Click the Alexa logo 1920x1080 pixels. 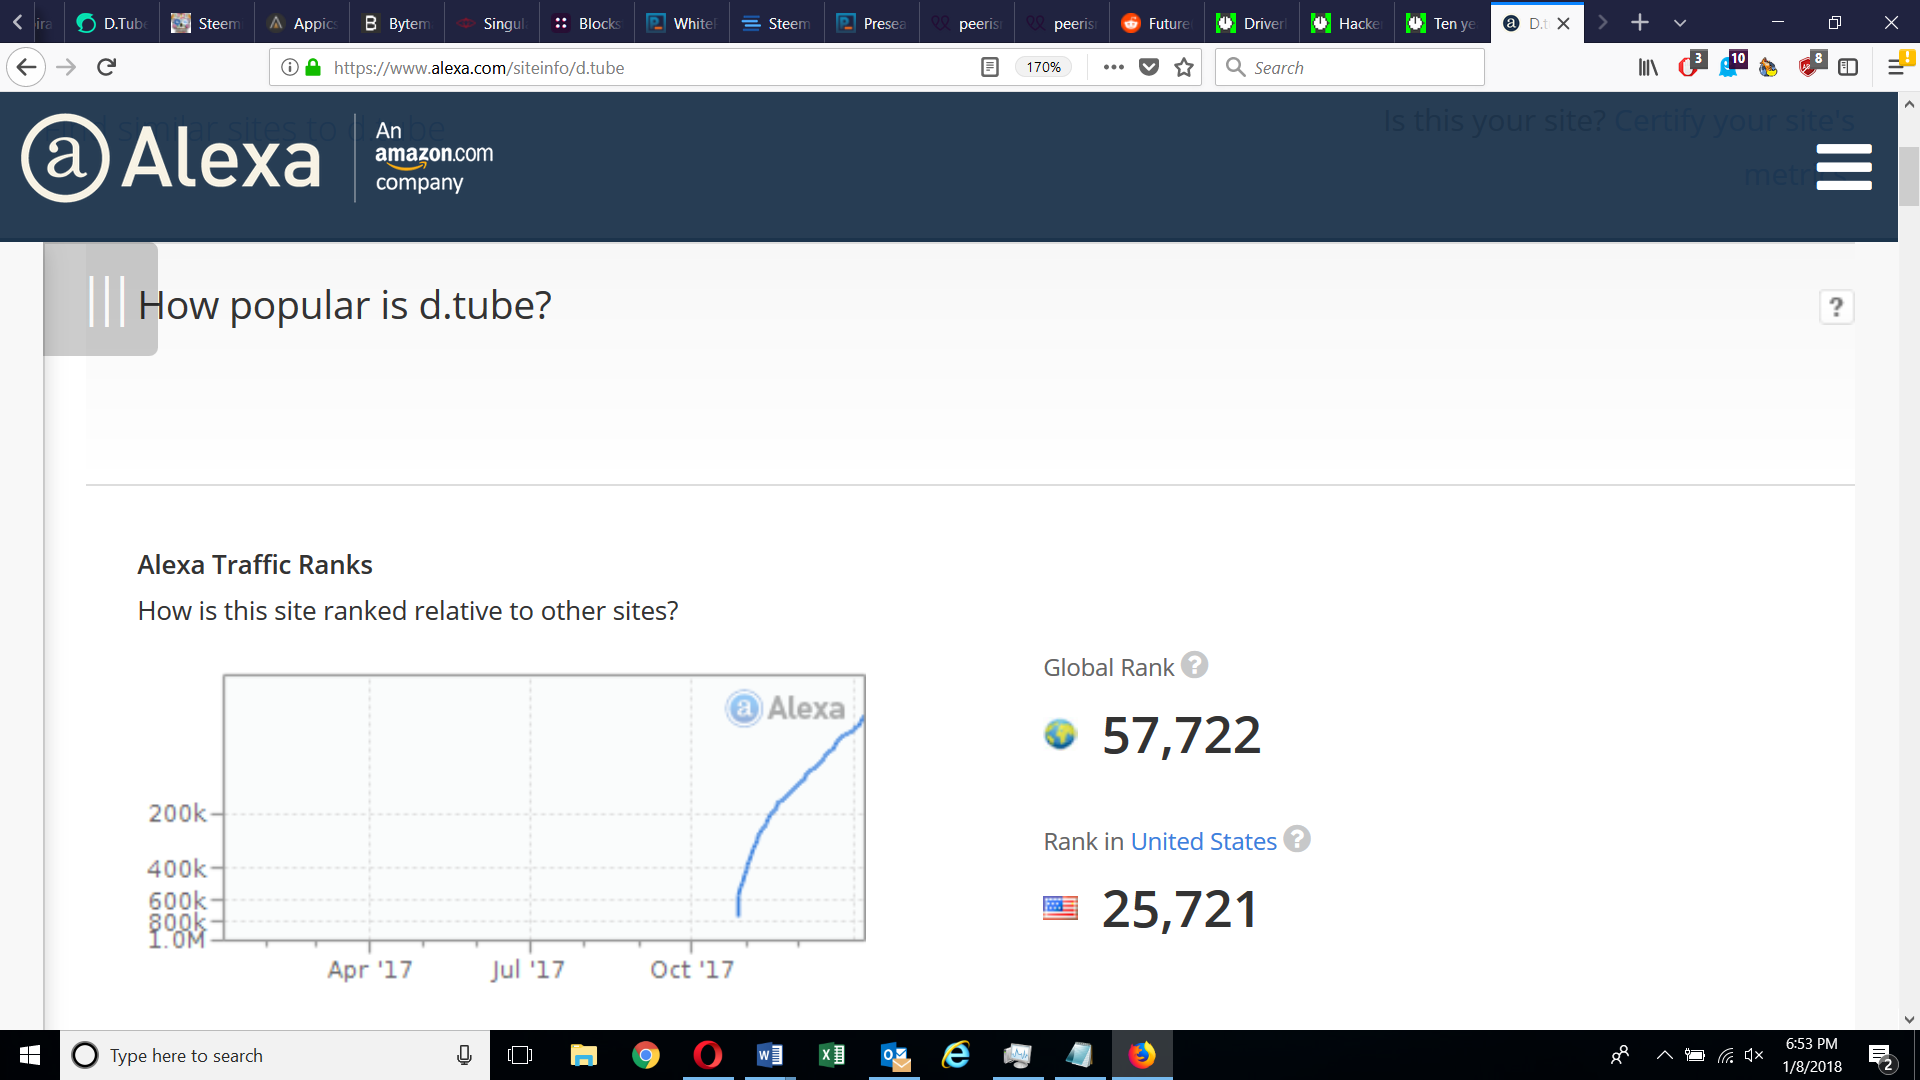pos(171,158)
